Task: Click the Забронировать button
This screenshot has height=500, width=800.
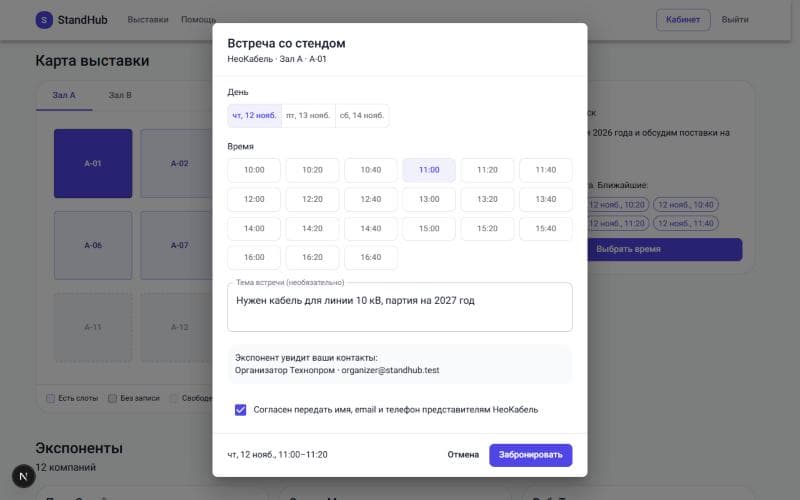Action: pyautogui.click(x=531, y=455)
